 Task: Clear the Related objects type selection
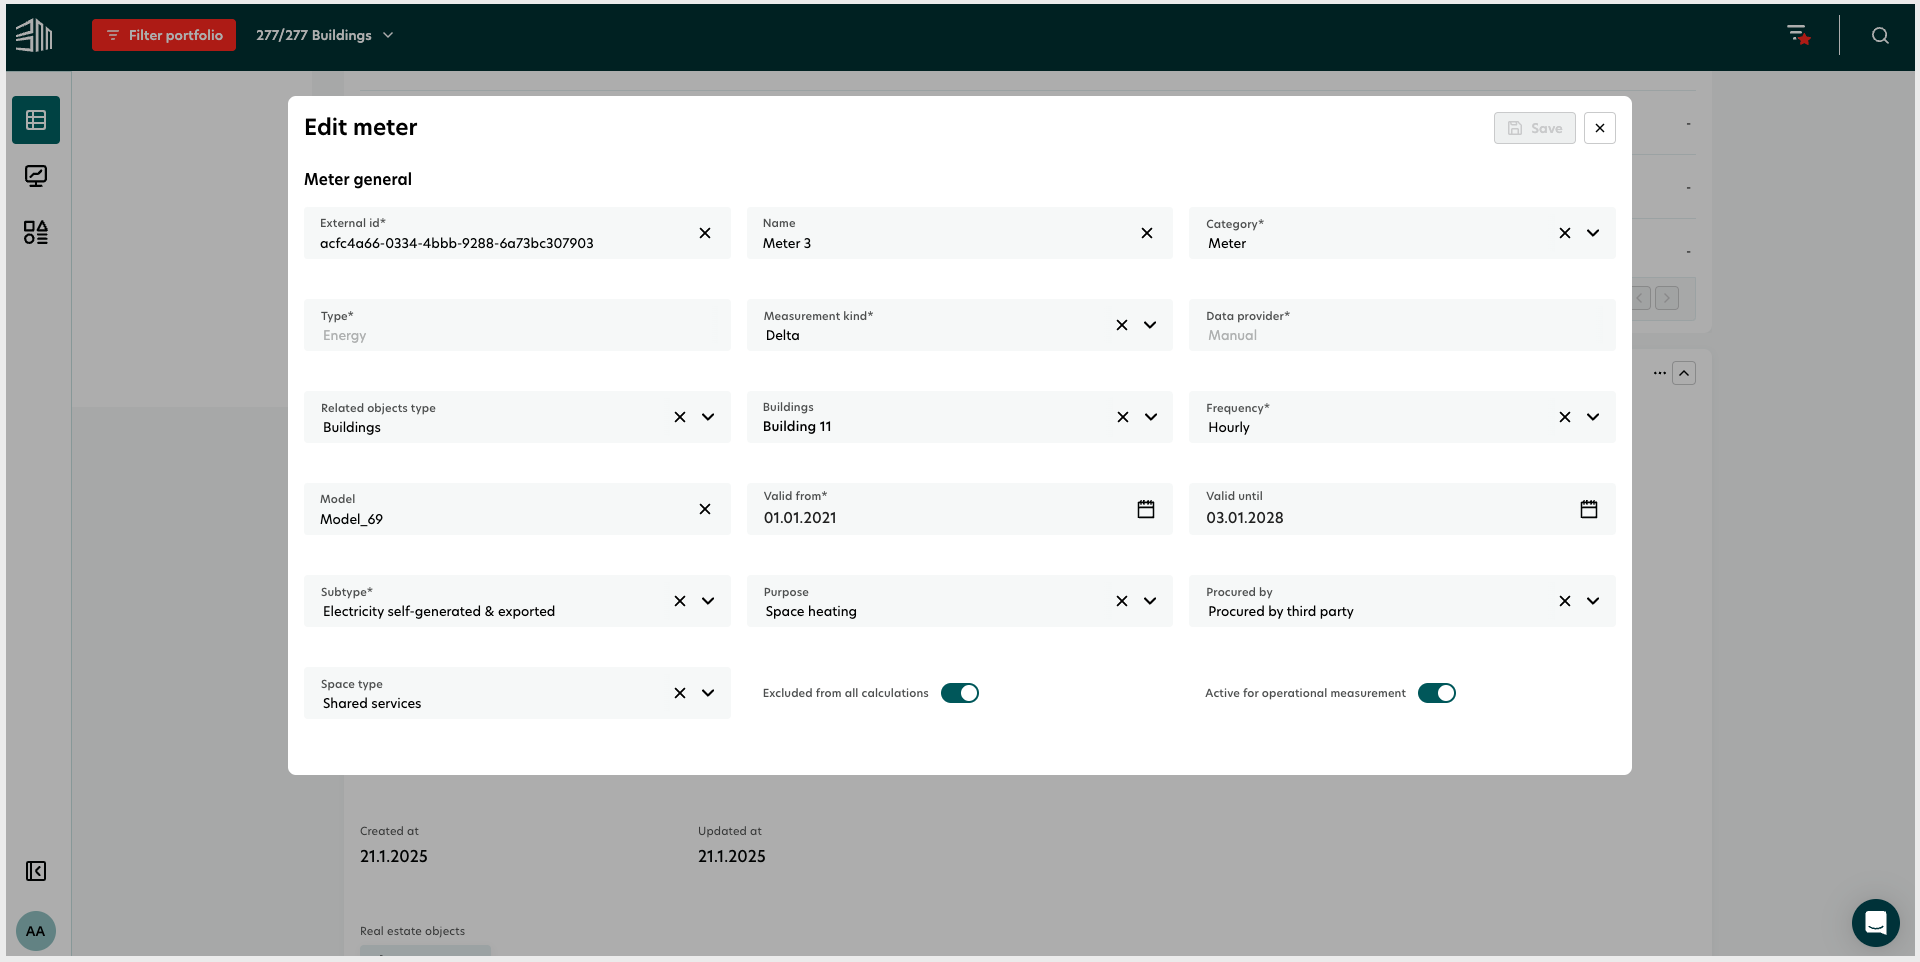click(x=680, y=417)
